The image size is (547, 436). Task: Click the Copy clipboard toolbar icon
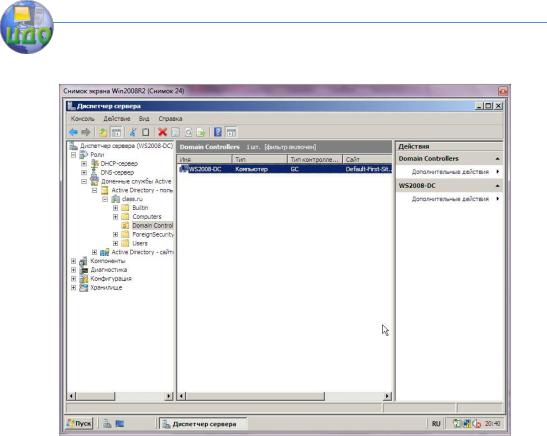[x=146, y=132]
